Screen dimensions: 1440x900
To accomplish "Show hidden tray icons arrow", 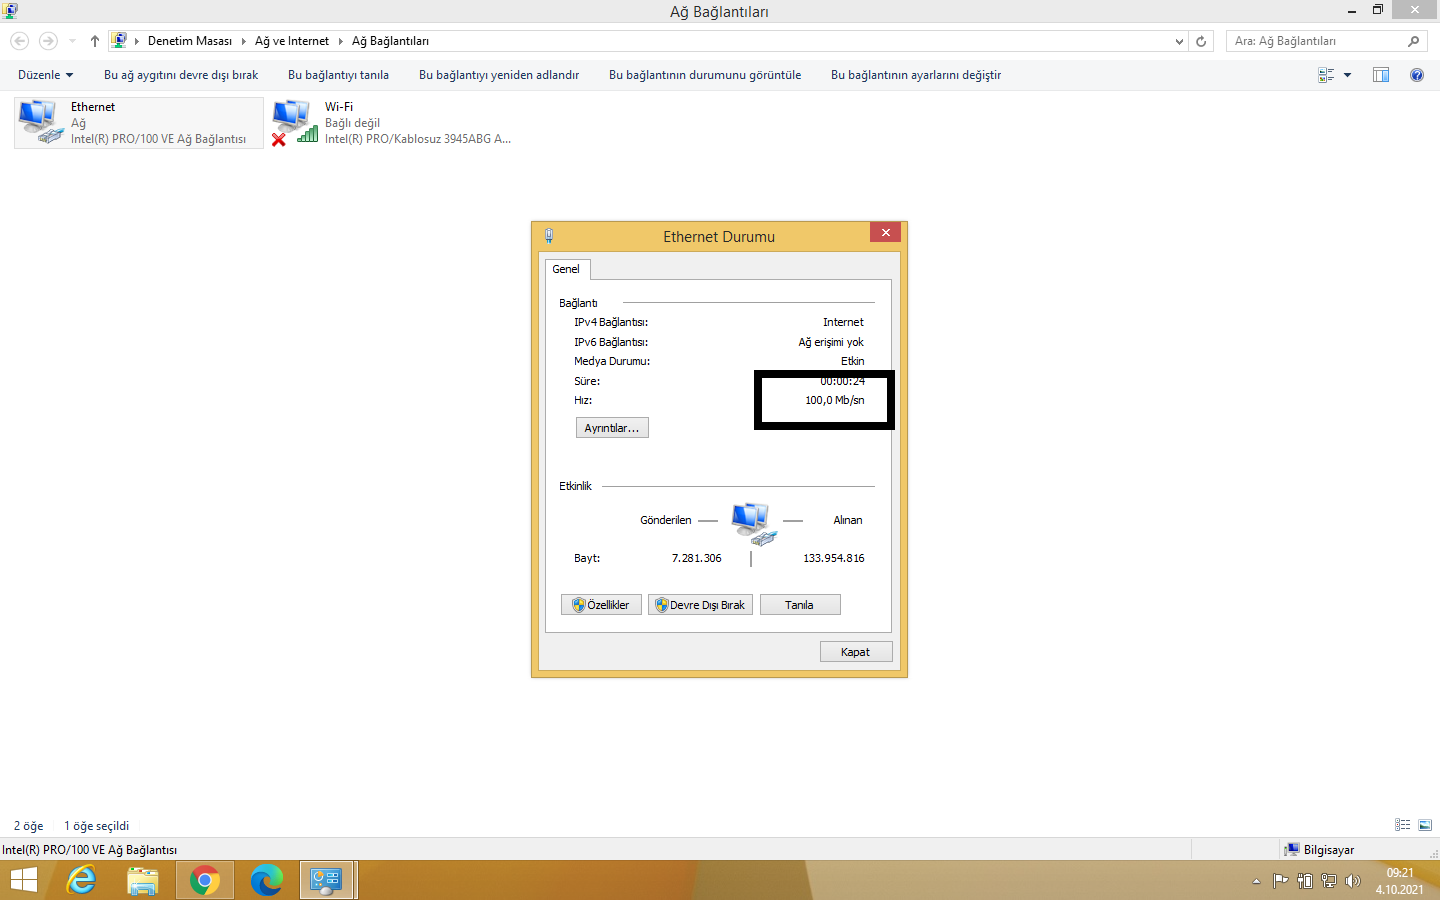I will point(1256,881).
